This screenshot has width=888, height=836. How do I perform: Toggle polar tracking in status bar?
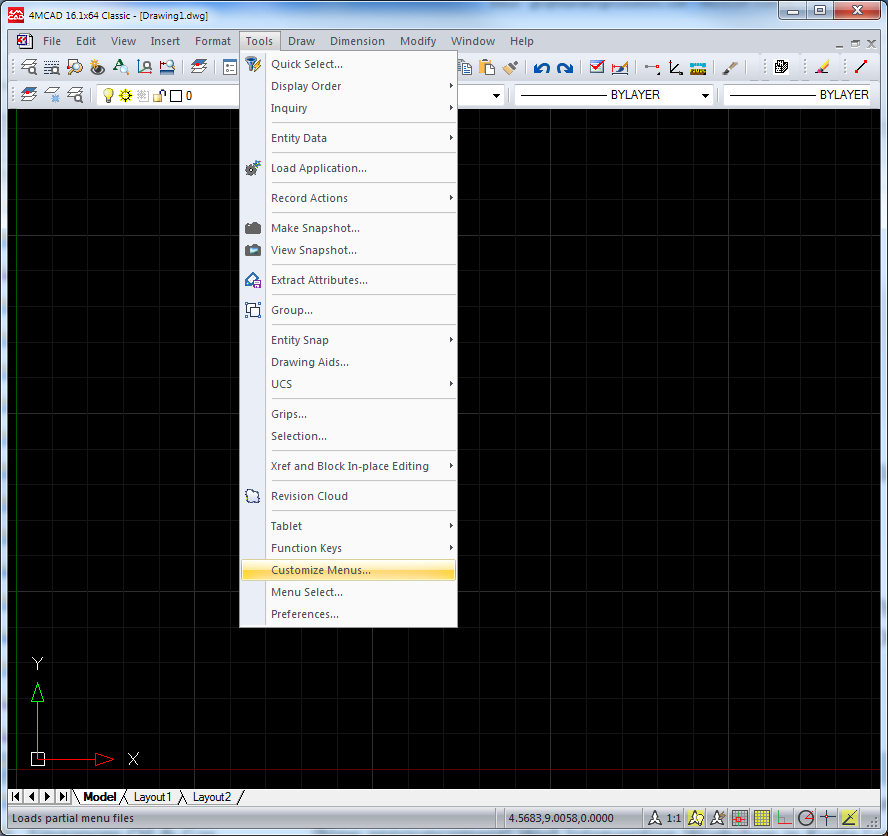806,818
